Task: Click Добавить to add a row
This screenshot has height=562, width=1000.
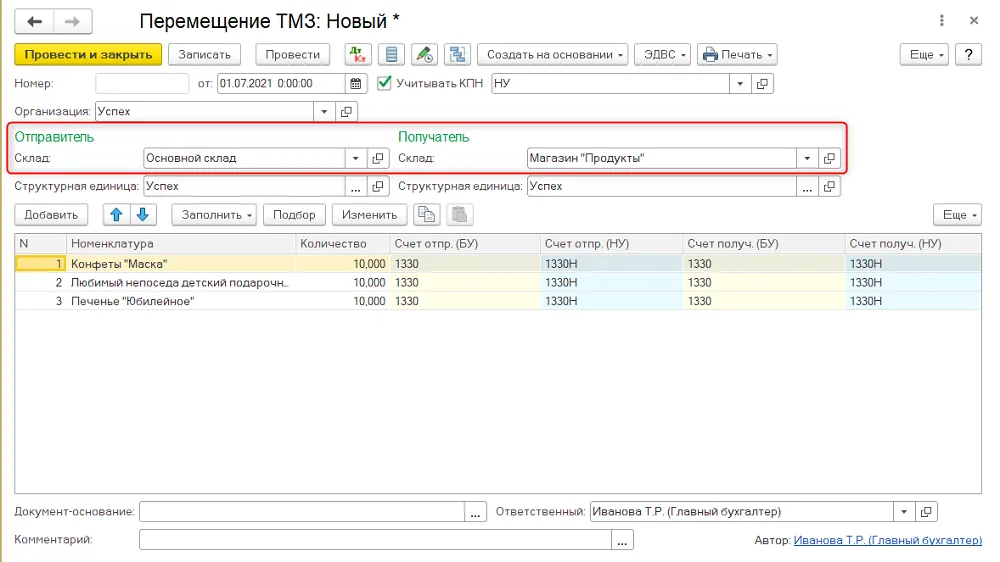Action: tap(51, 215)
